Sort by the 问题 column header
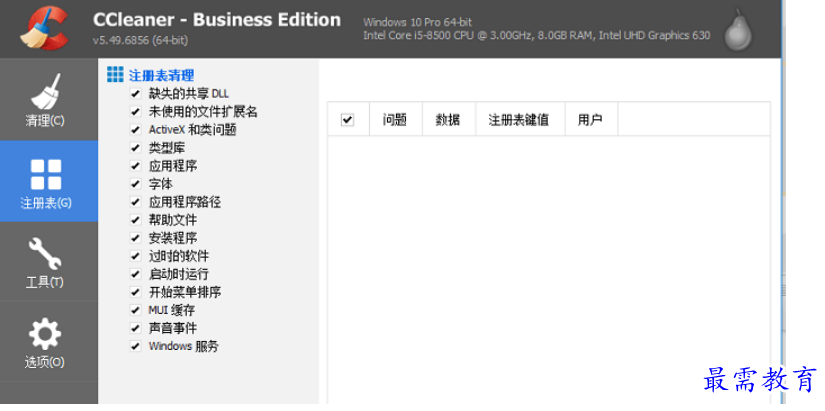This screenshot has width=825, height=411. click(x=396, y=119)
